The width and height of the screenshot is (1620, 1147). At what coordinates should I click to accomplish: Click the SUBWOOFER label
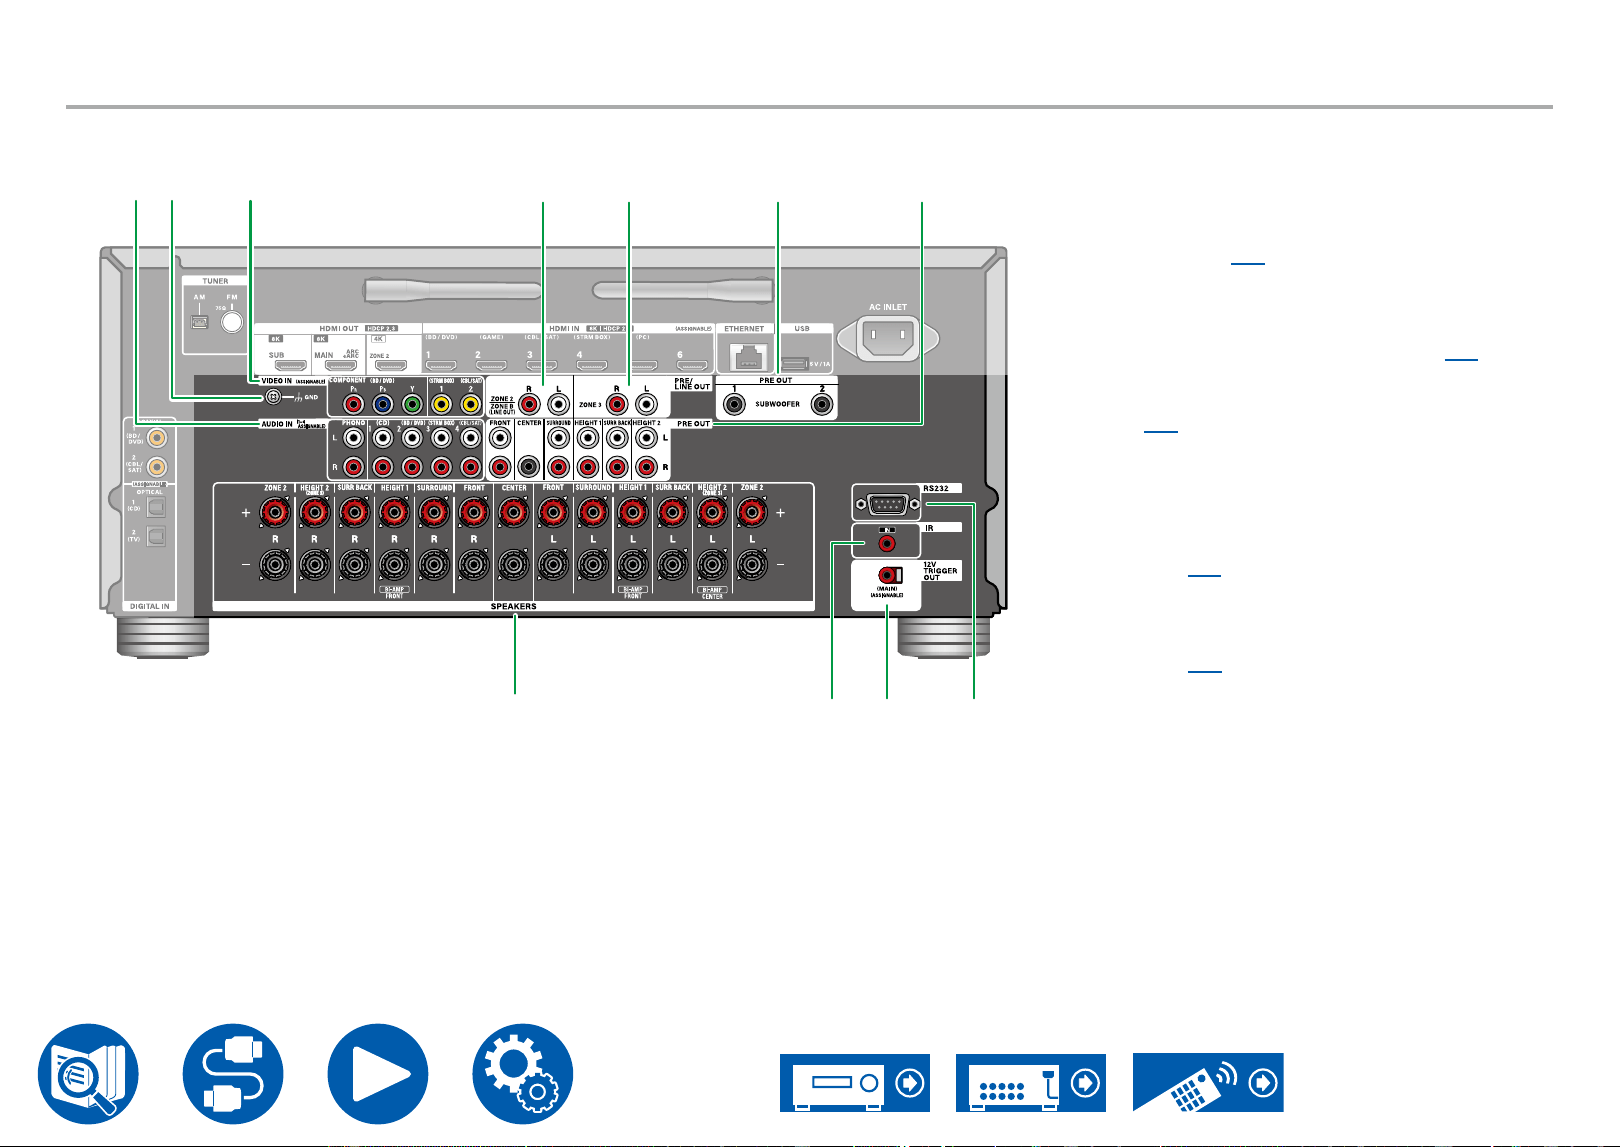click(778, 404)
